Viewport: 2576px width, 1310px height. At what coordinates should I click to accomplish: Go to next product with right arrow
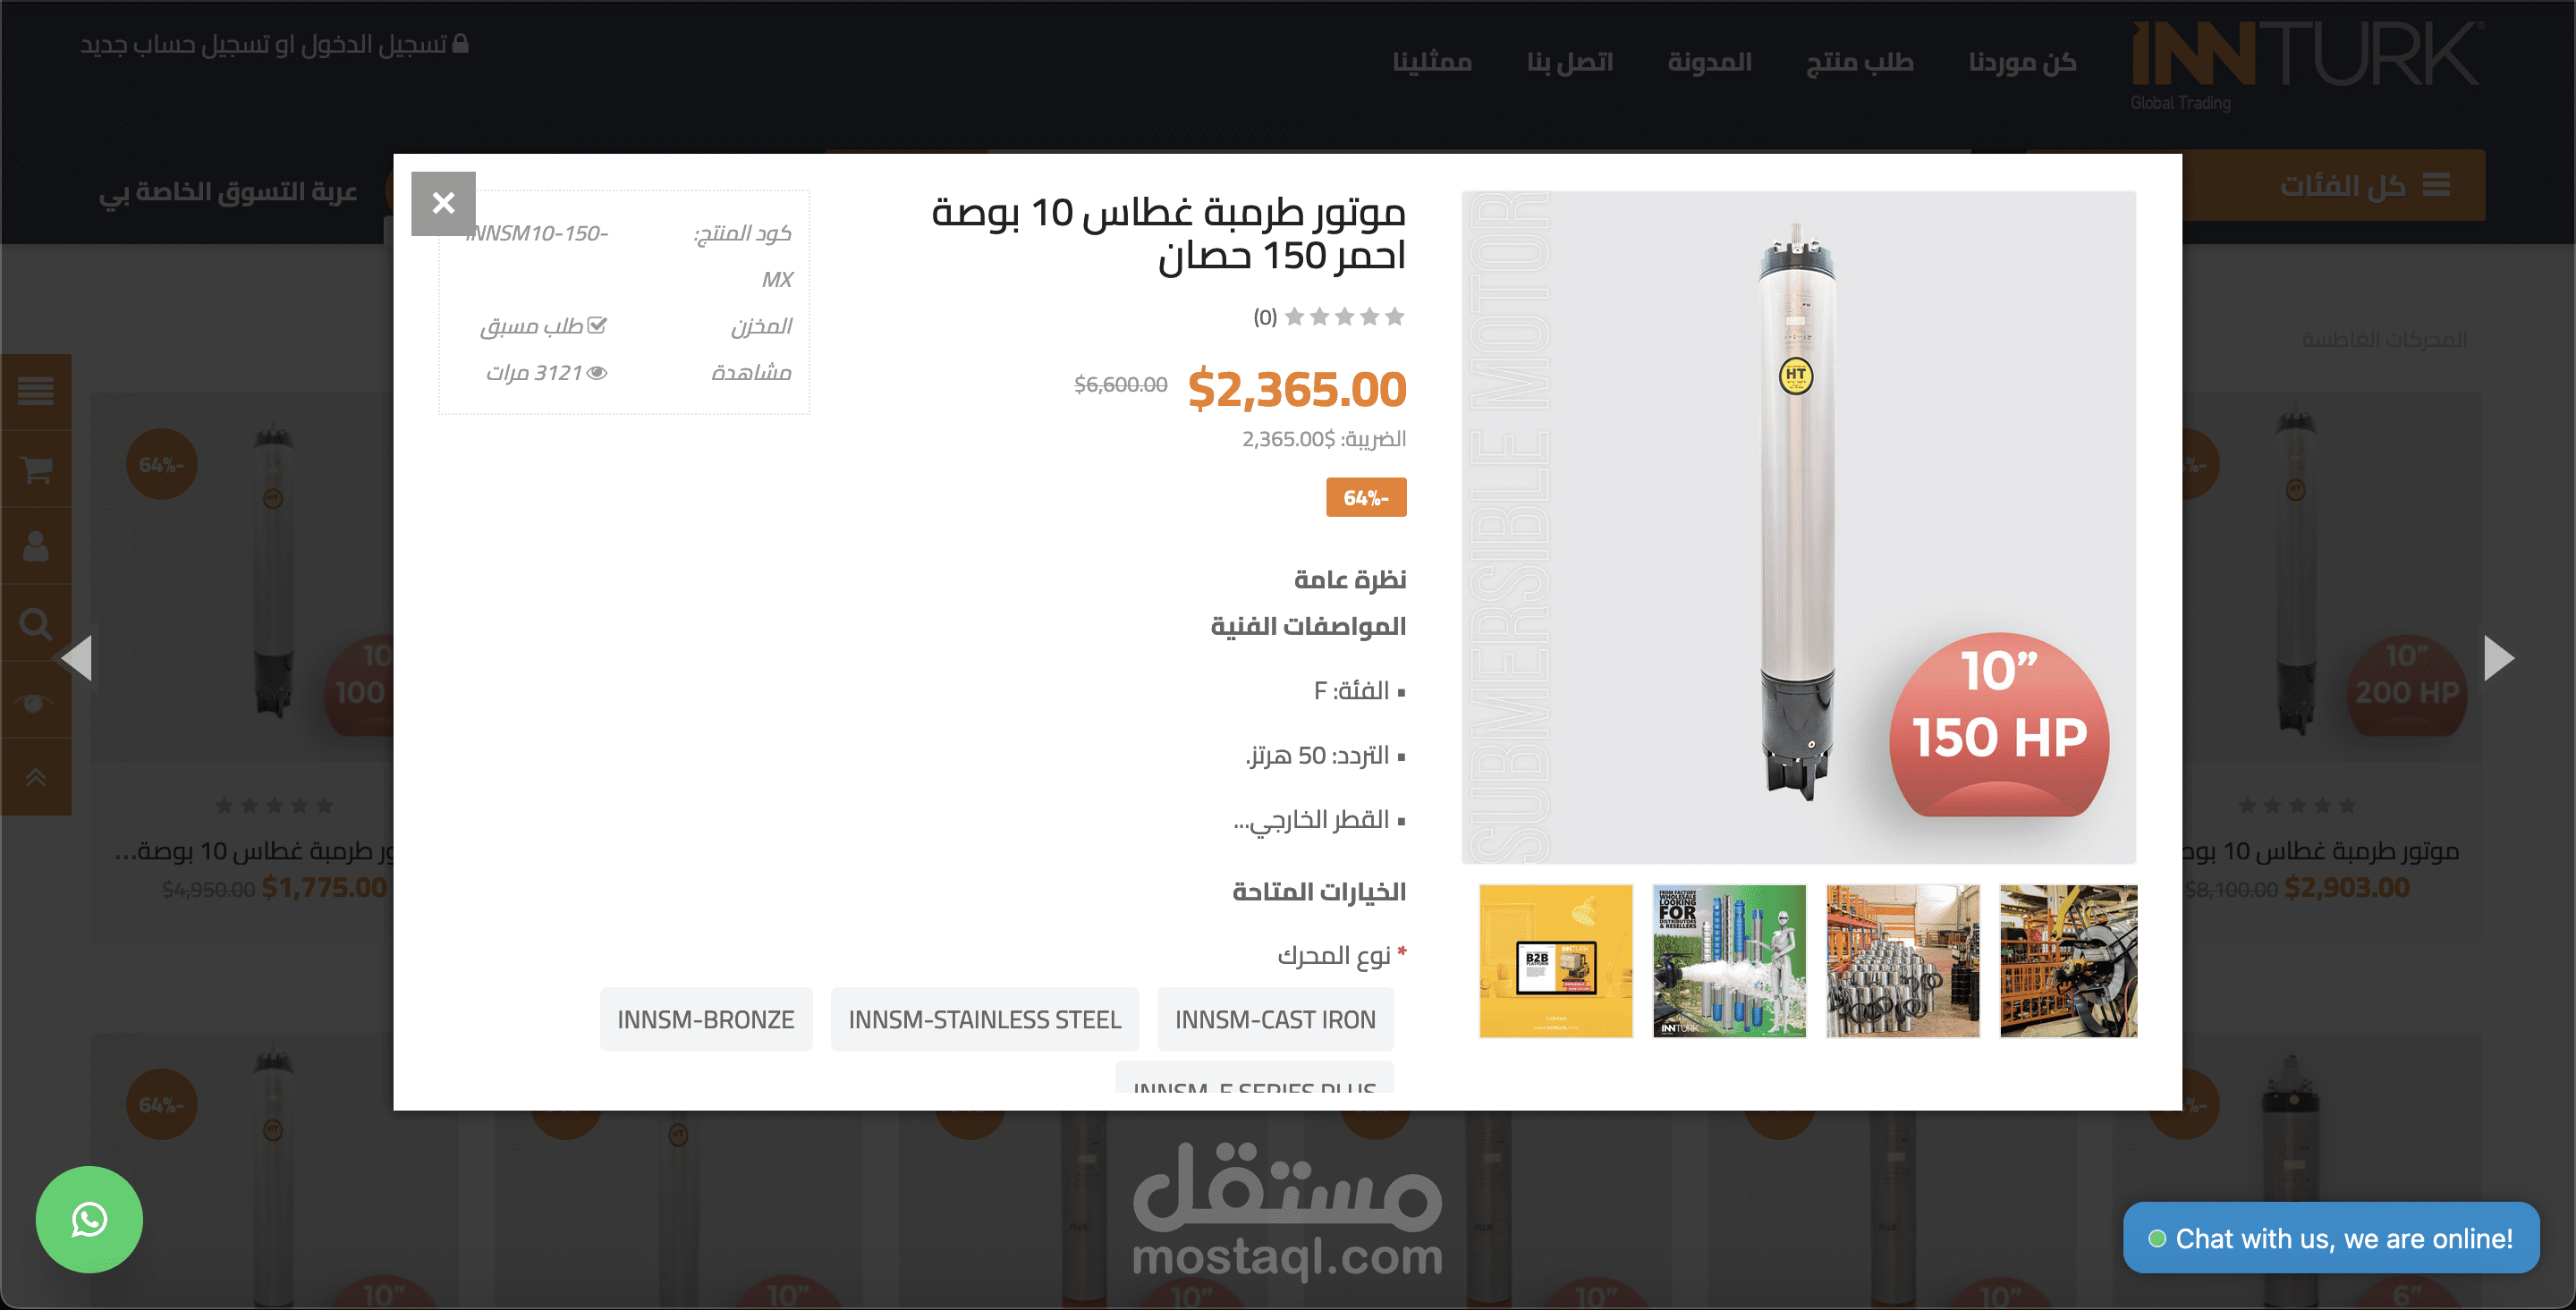(2498, 657)
